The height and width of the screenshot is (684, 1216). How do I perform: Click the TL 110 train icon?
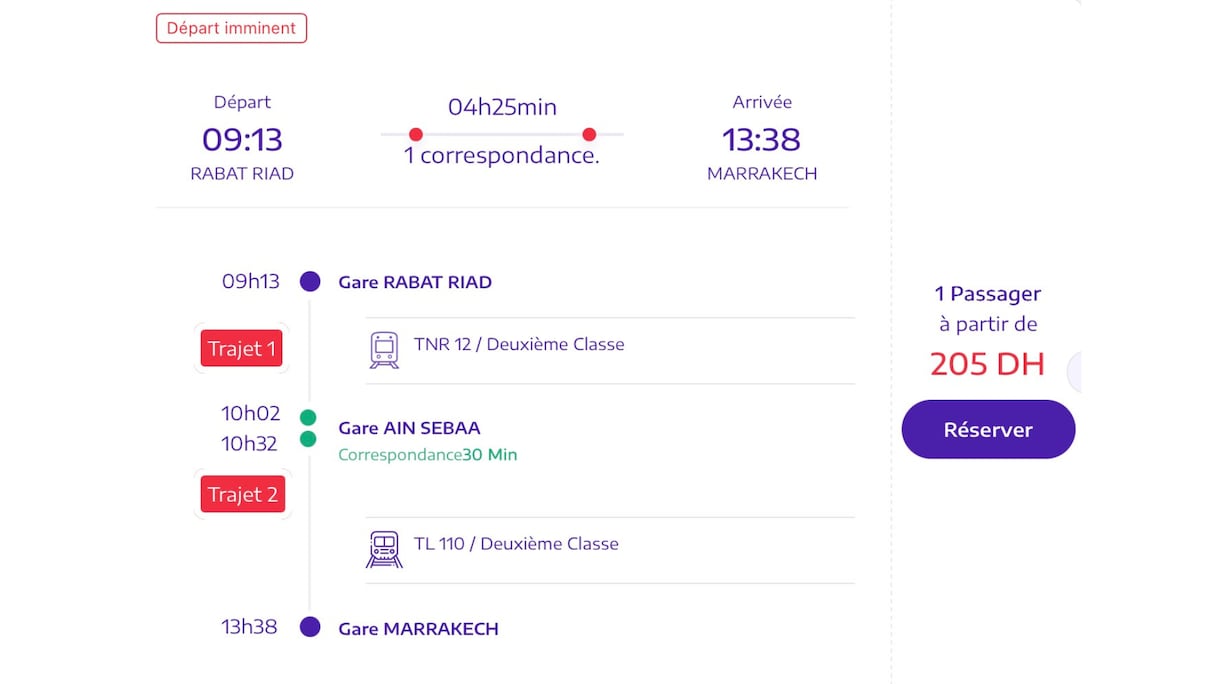[384, 549]
